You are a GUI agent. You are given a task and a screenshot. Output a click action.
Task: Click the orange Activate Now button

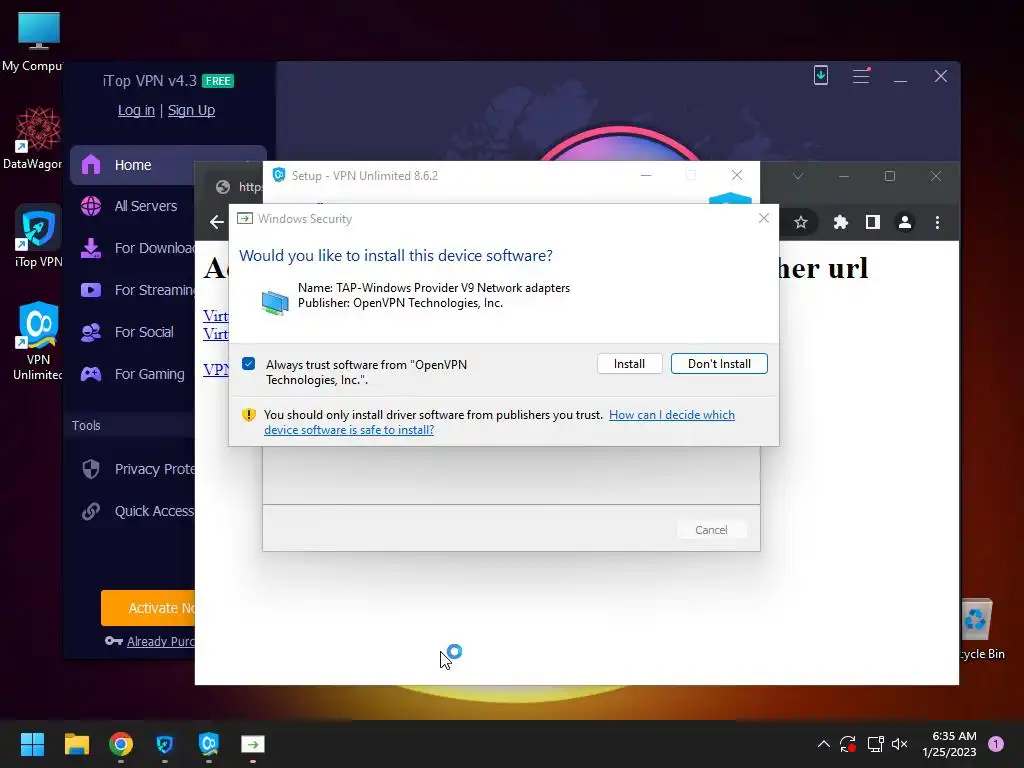[x=148, y=608]
